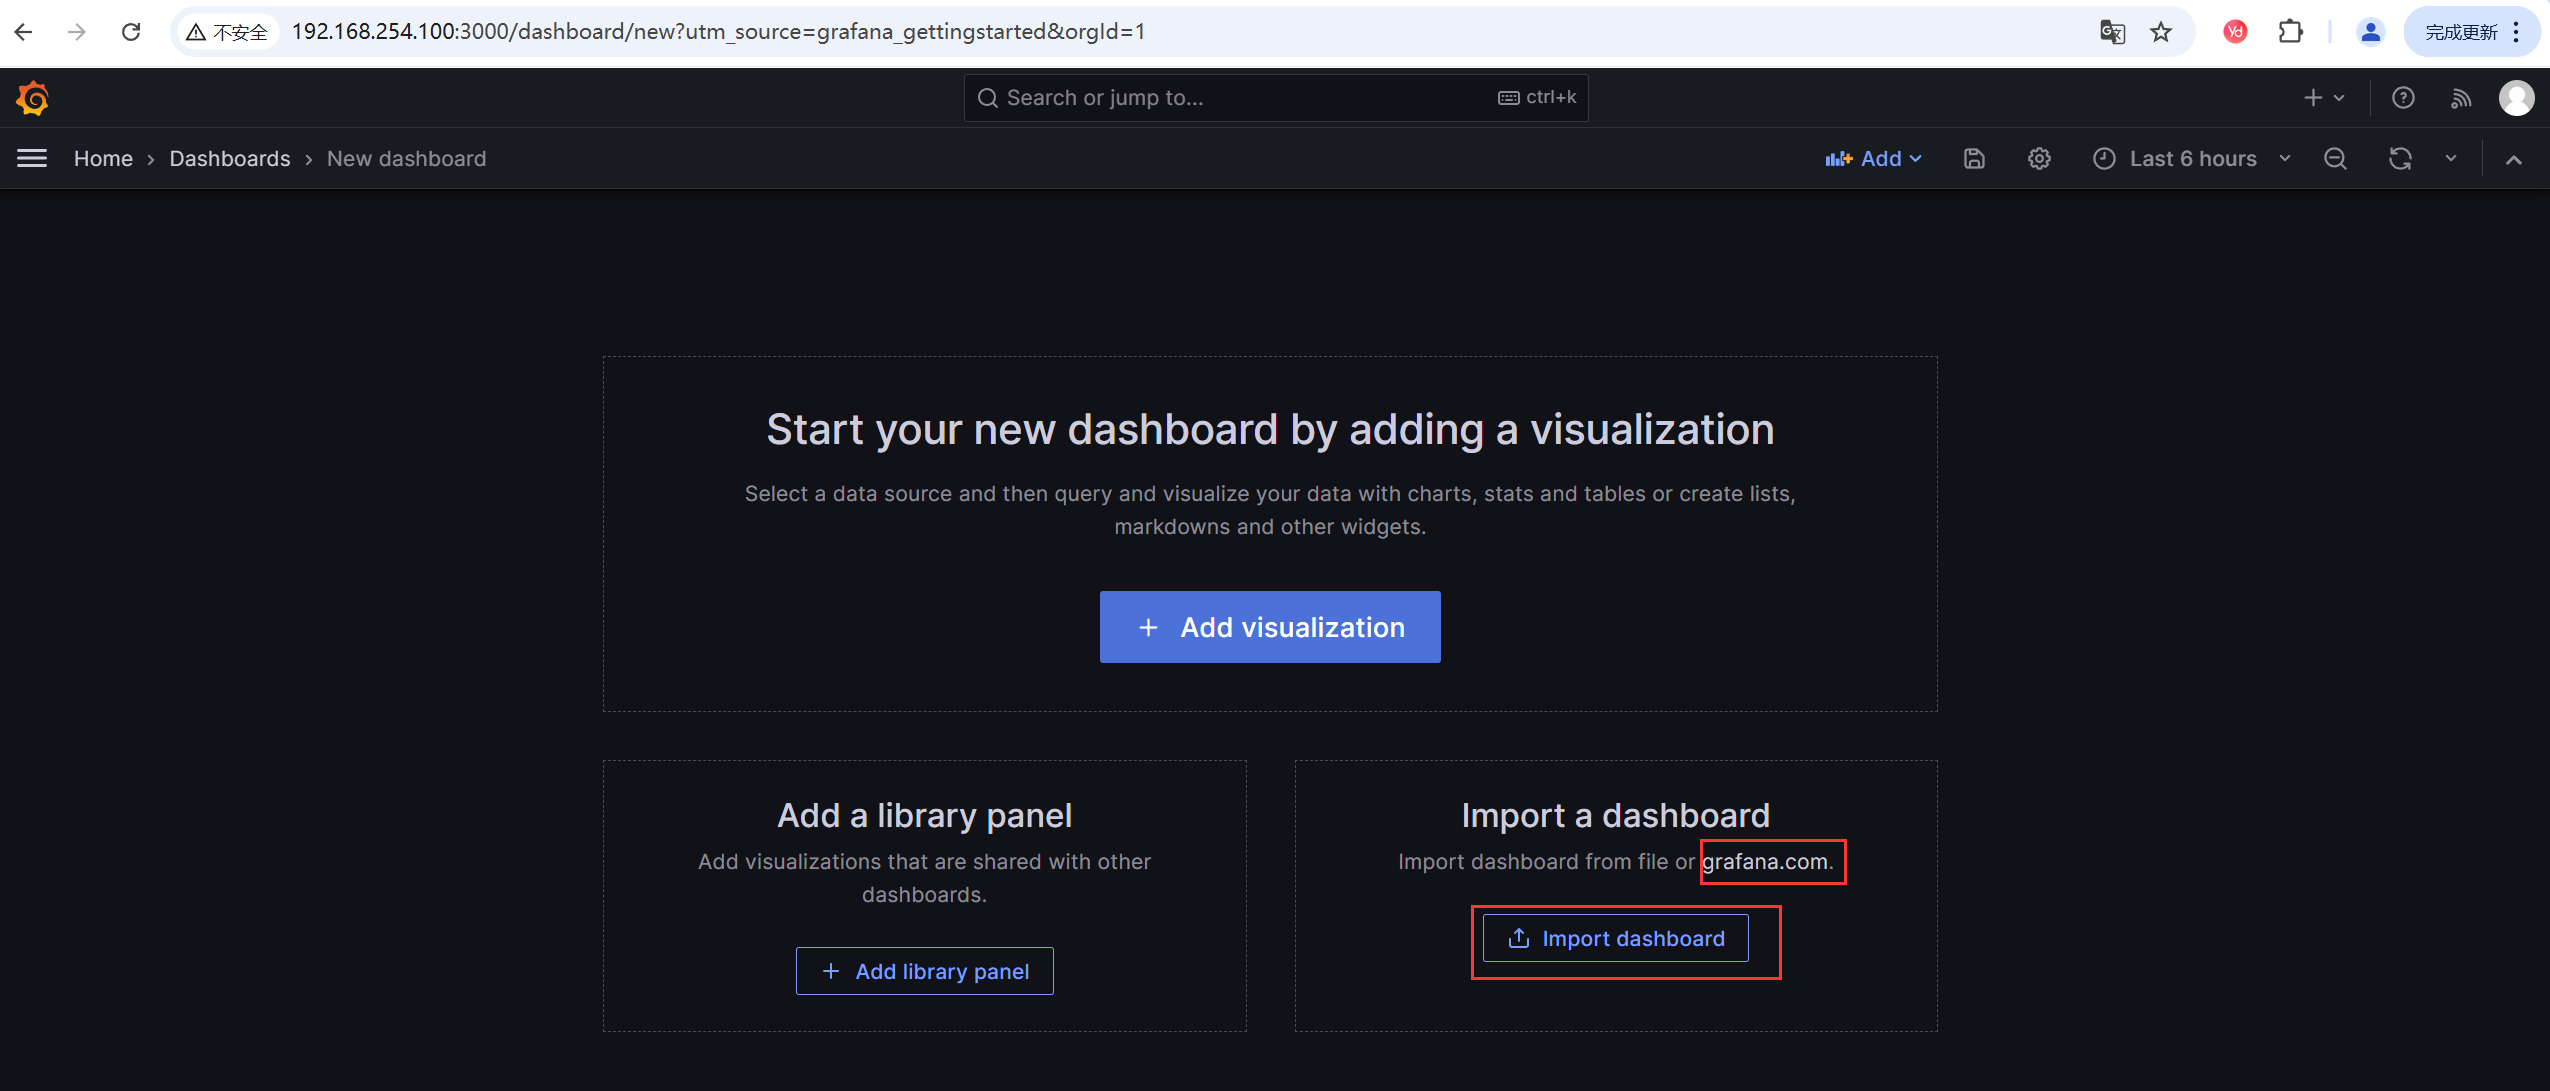The height and width of the screenshot is (1091, 2550).
Task: Click the user profile avatar
Action: pos(2516,98)
